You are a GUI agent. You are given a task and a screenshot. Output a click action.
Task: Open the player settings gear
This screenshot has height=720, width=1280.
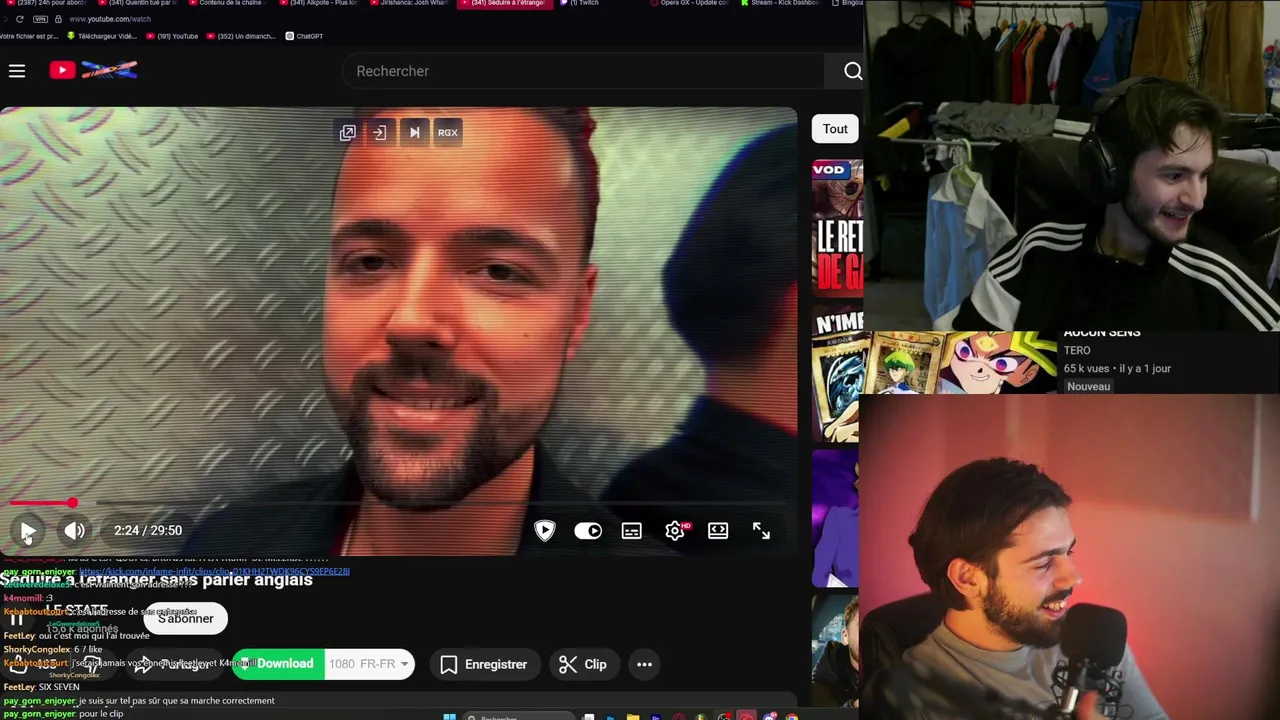(675, 531)
